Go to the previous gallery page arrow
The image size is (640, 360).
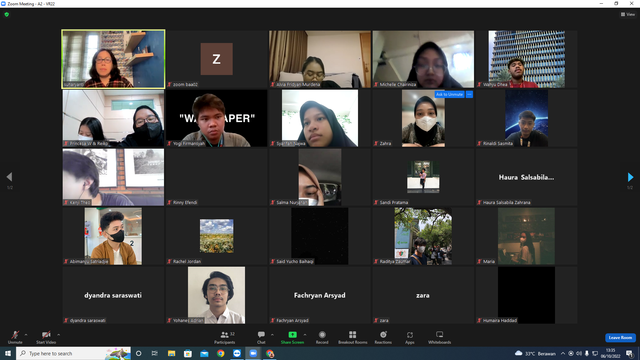point(9,177)
